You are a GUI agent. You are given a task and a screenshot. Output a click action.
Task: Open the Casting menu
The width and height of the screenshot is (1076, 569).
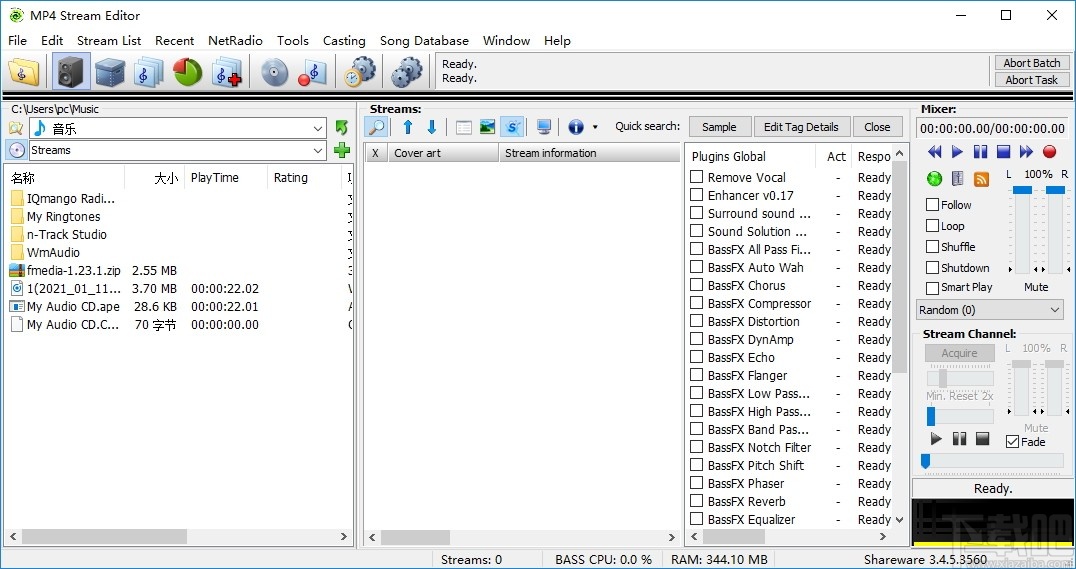pos(344,40)
